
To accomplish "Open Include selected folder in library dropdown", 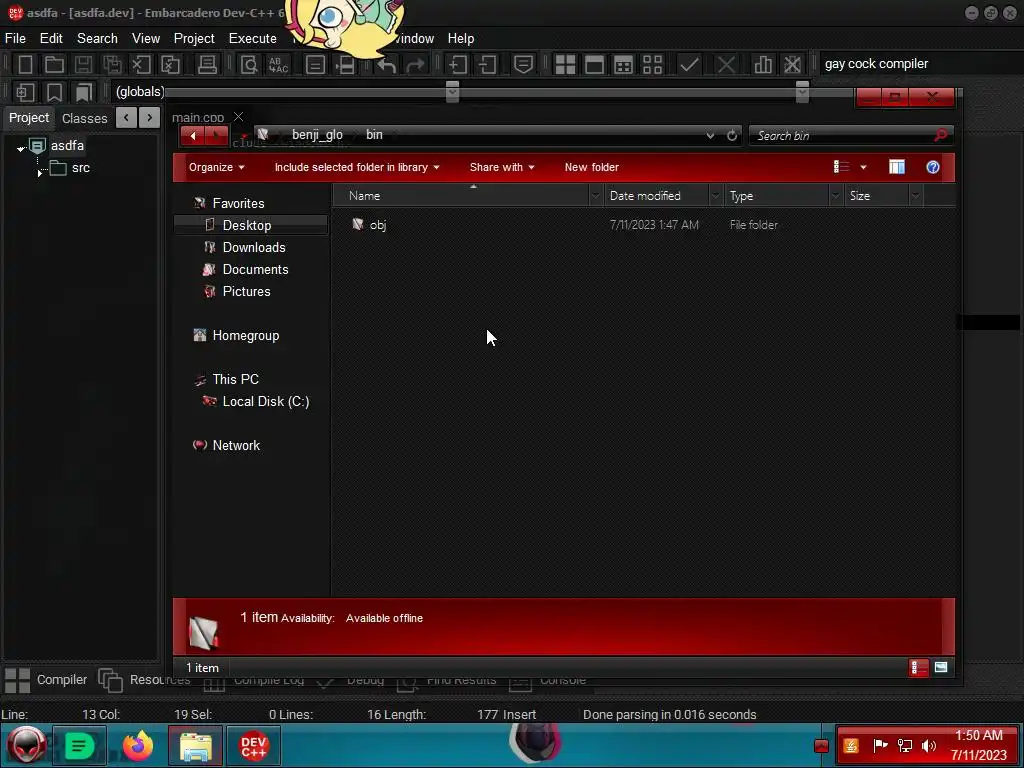I will (x=357, y=167).
